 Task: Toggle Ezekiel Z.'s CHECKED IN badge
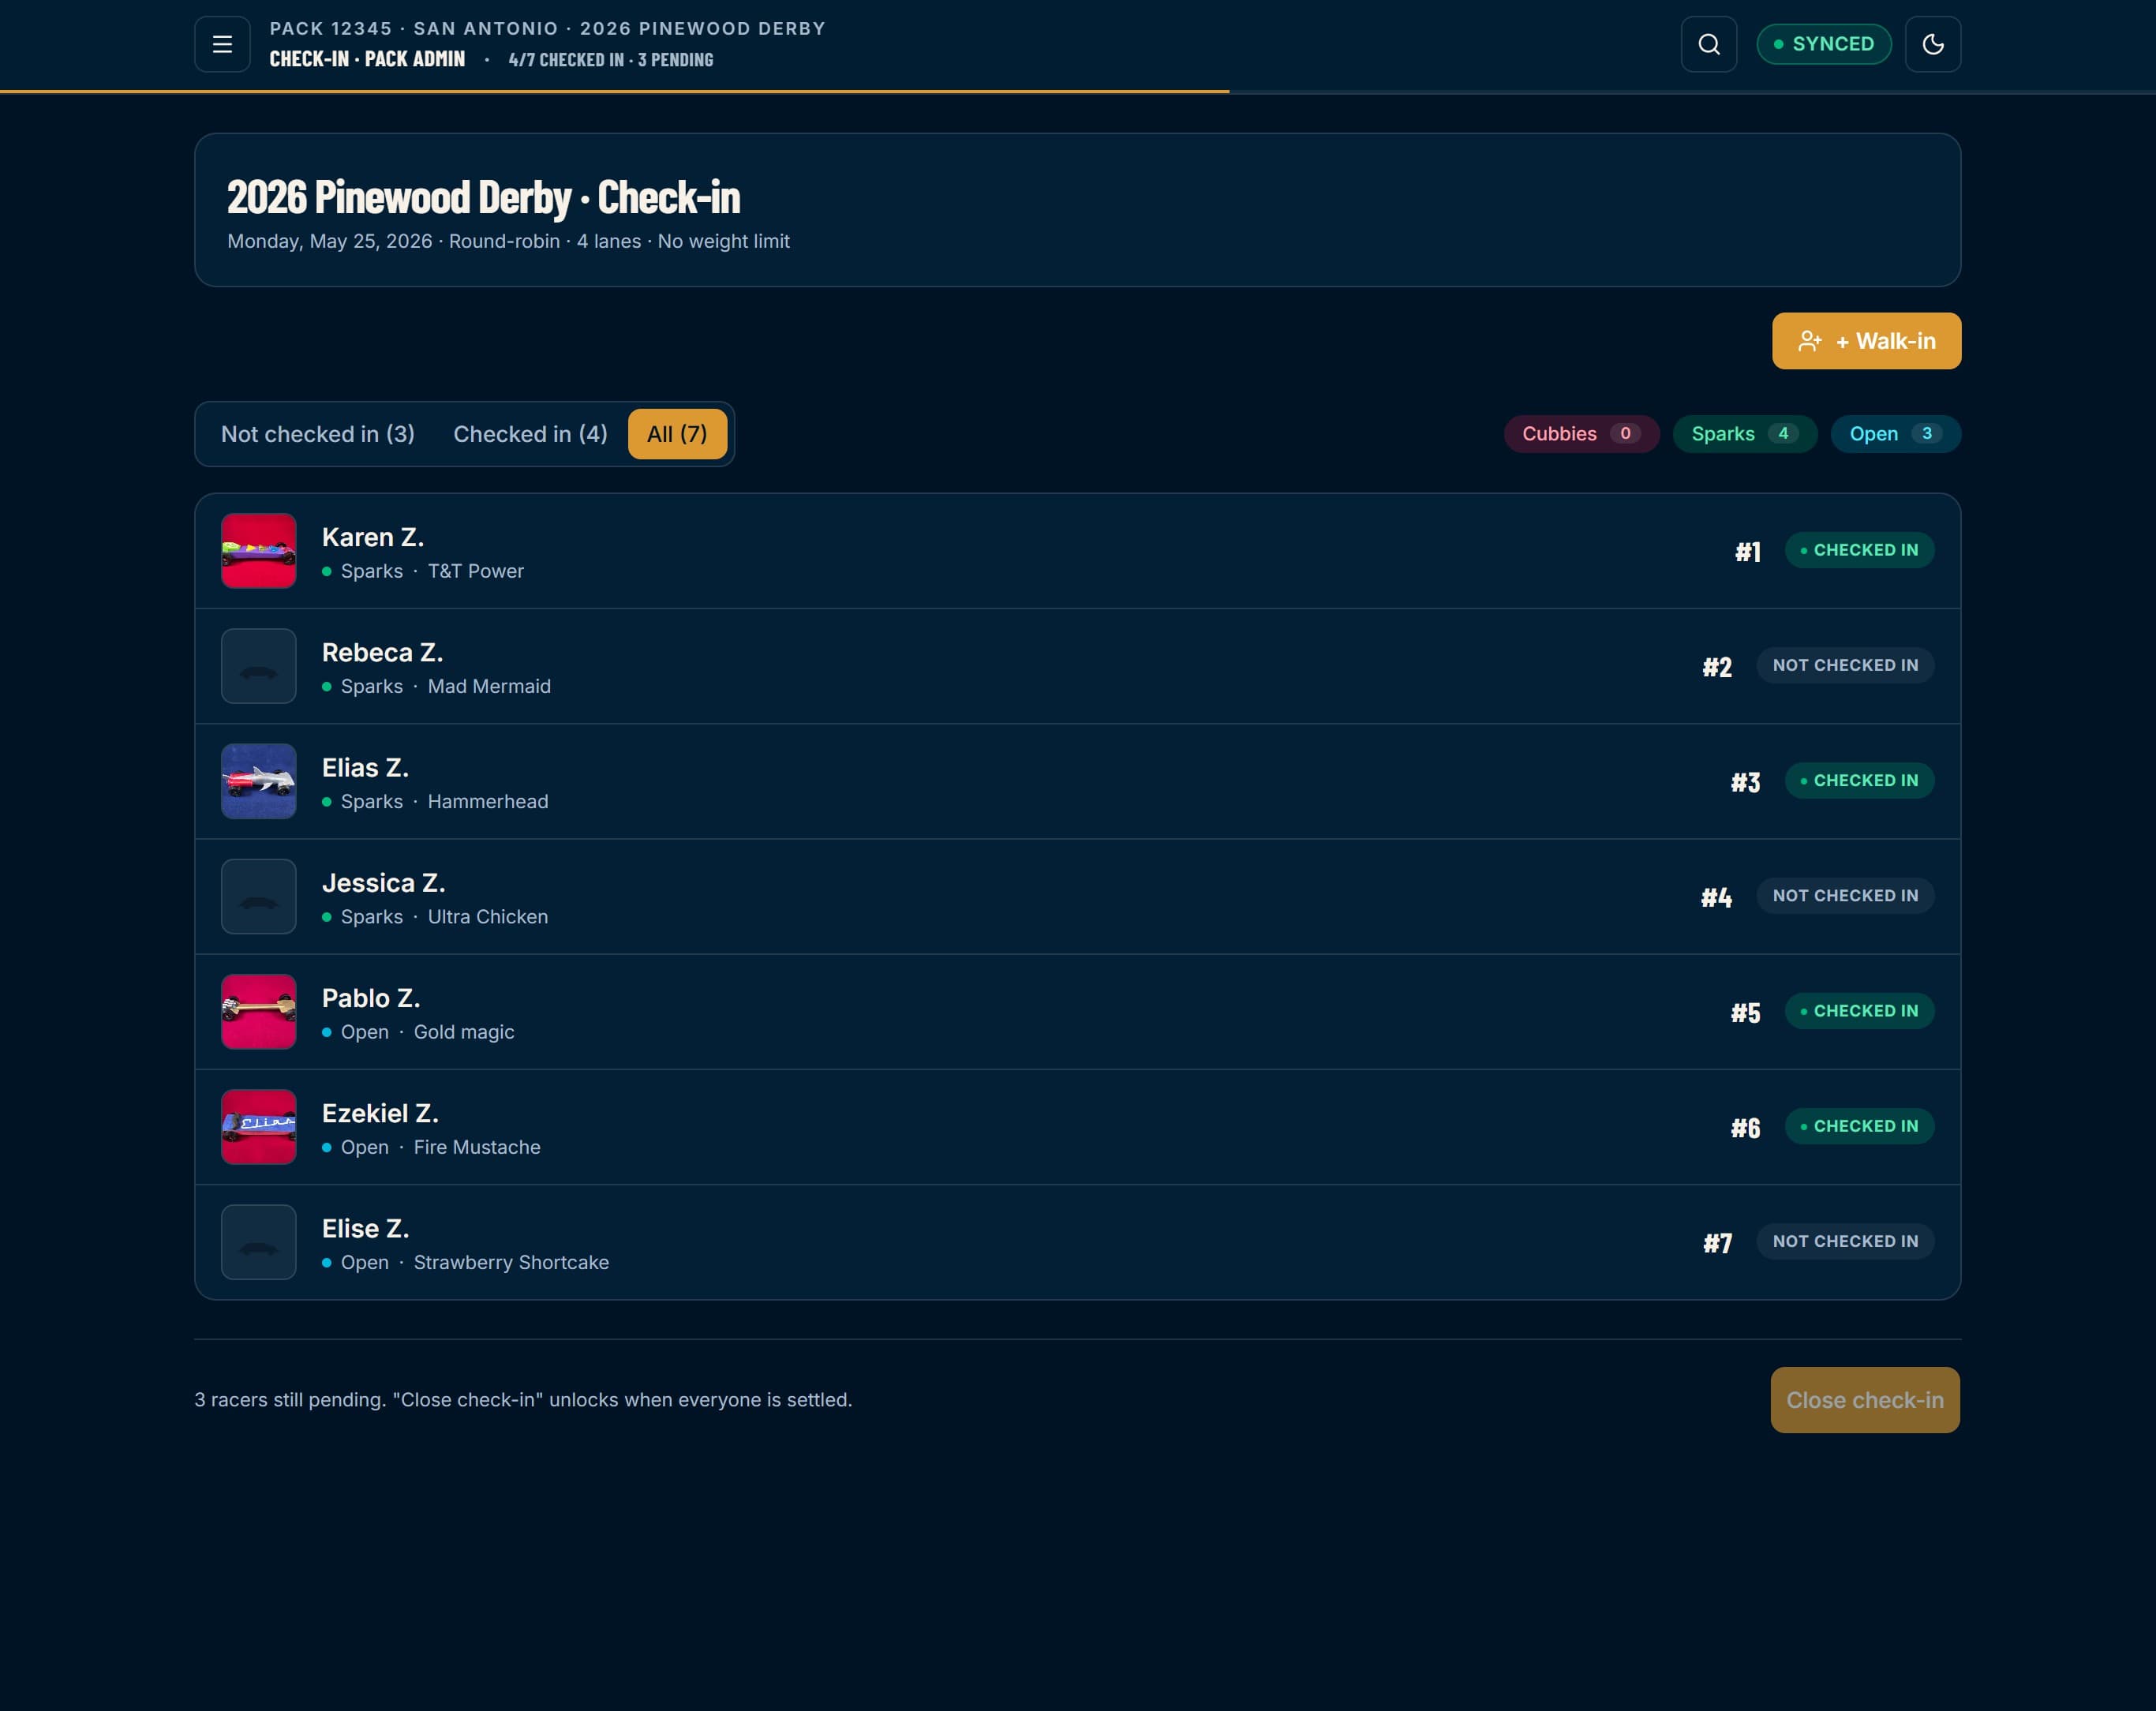point(1859,1126)
